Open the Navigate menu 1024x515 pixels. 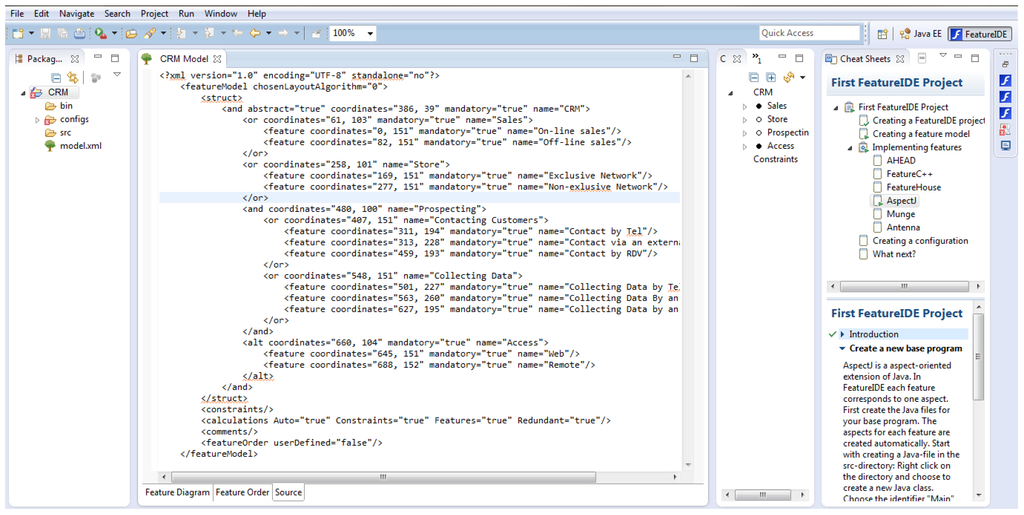[76, 14]
